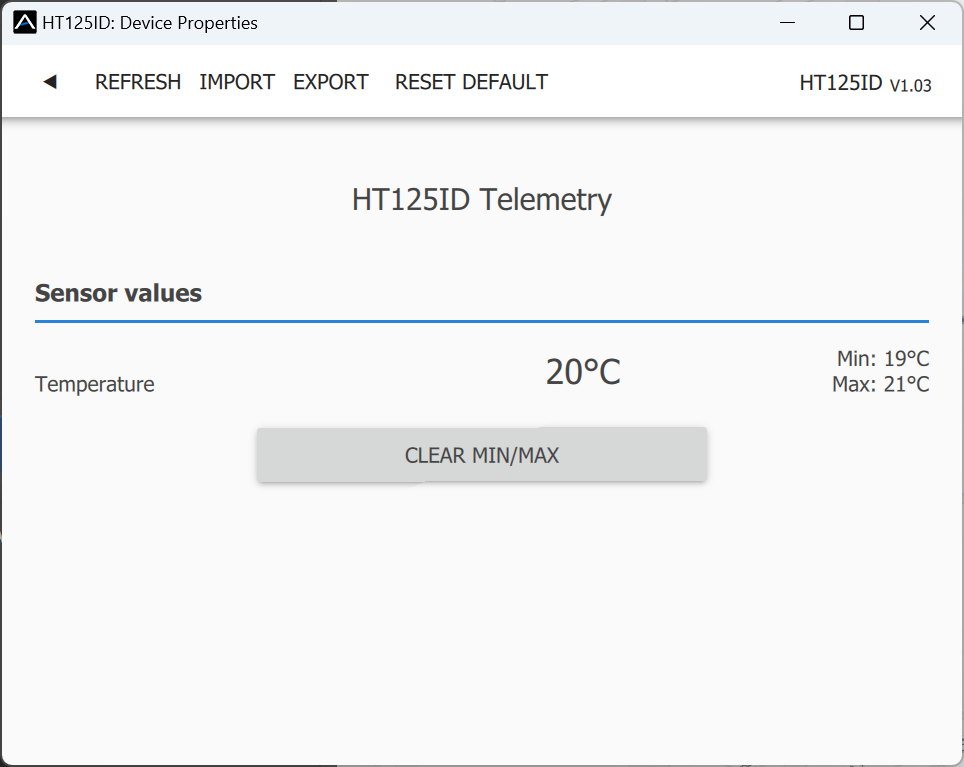
Task: Minimize the Device Properties window
Action: 787,21
